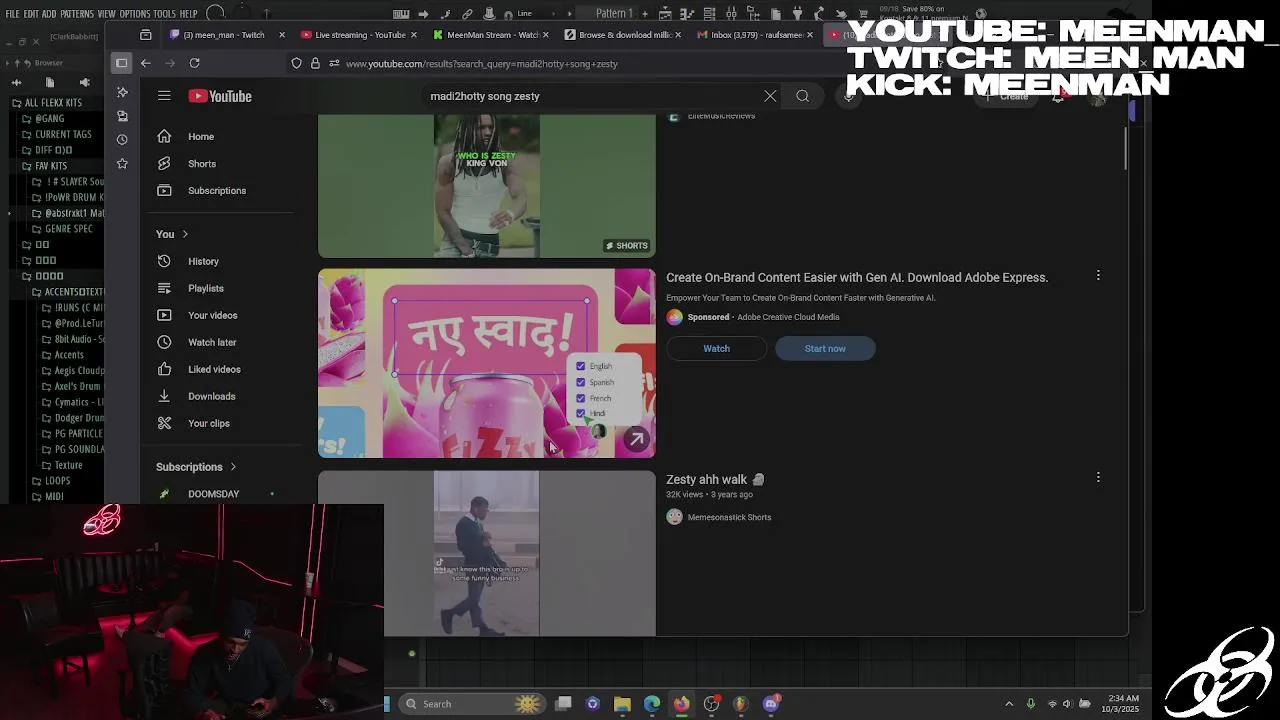Clear the YouTube search box with X
The width and height of the screenshot is (1280, 720).
pyautogui.click(x=770, y=96)
